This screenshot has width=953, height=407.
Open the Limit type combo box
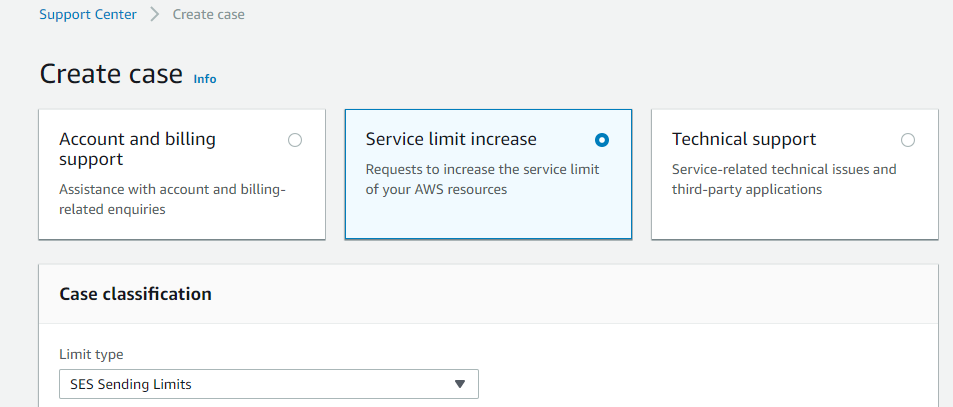(269, 384)
